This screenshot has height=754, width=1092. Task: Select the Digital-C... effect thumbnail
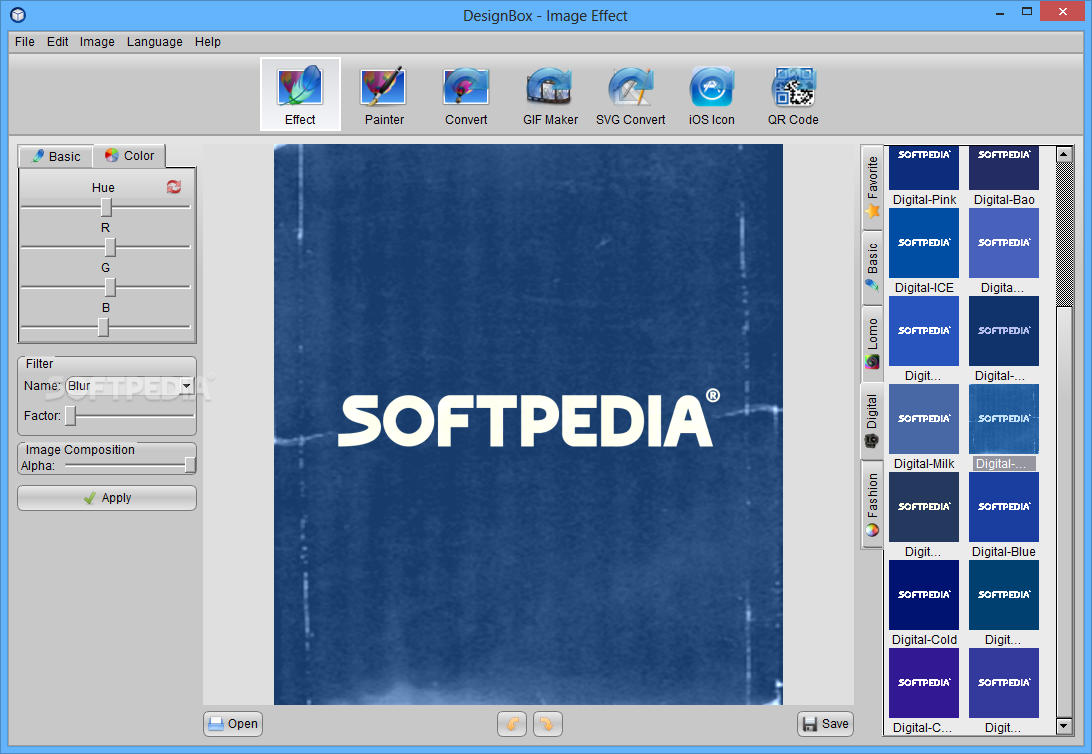coord(923,683)
